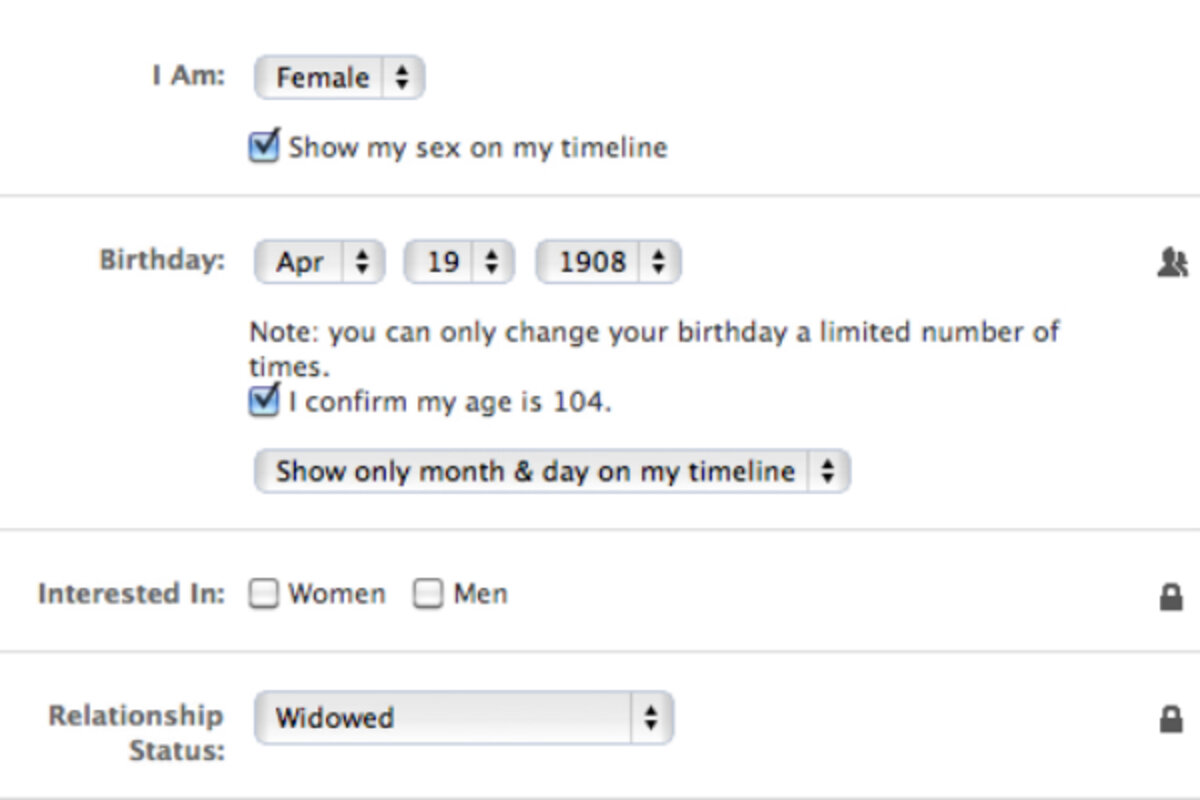
Task: Click the timeline display dropdown arrows
Action: (827, 471)
